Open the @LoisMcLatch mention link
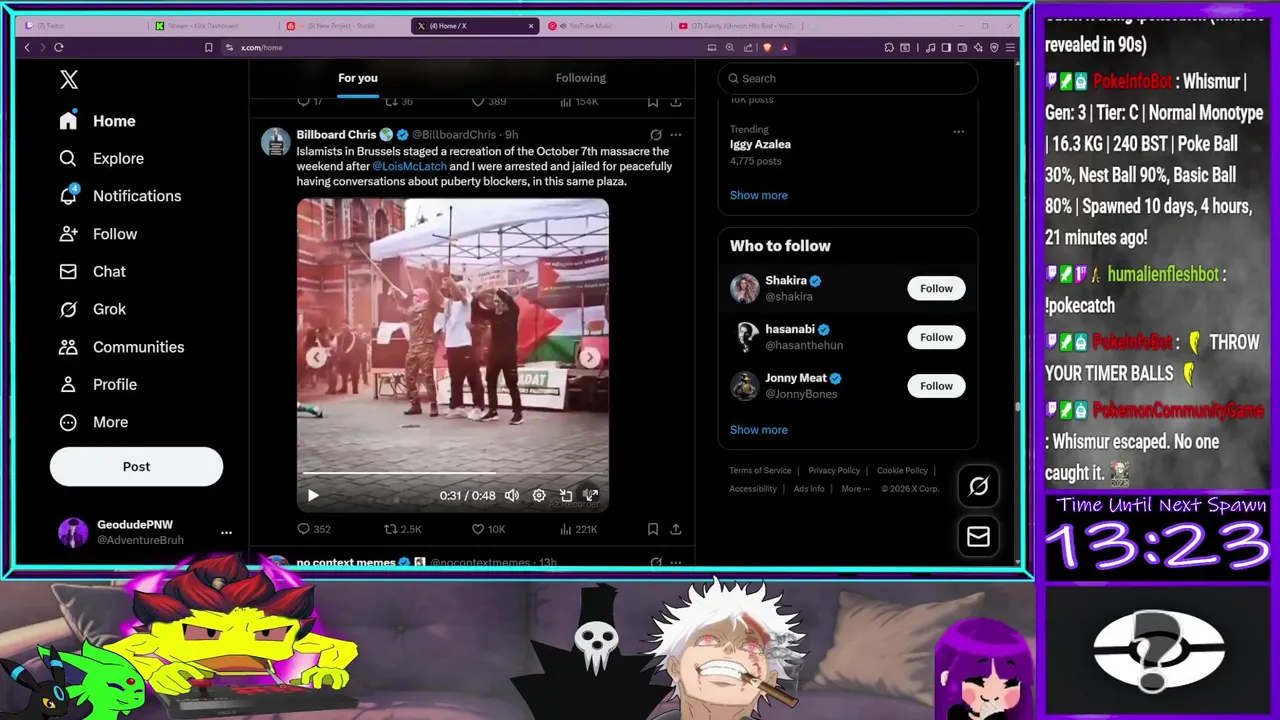 point(409,166)
